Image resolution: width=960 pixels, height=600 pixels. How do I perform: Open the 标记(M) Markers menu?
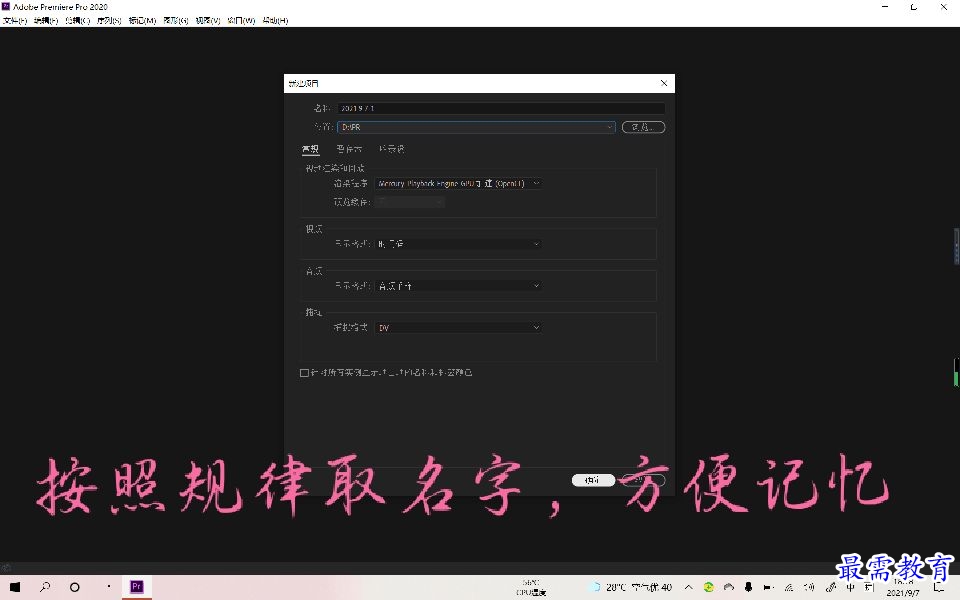[x=142, y=20]
